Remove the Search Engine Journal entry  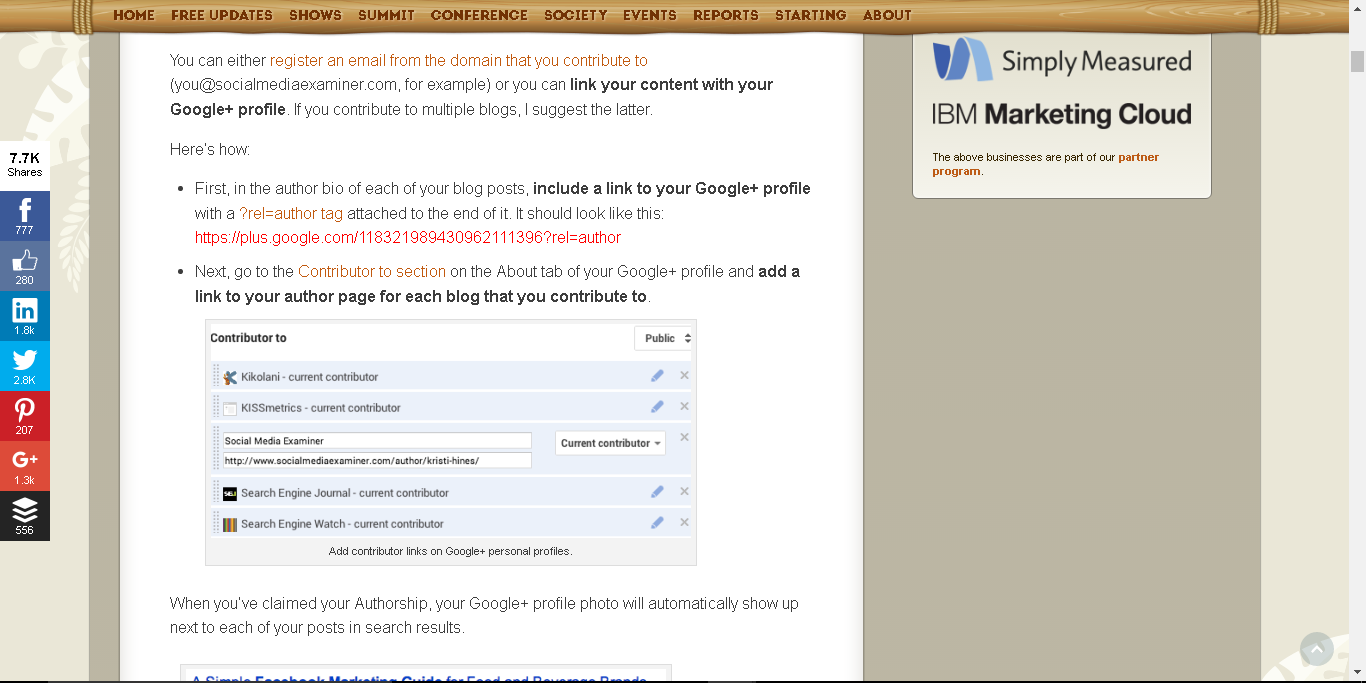point(684,492)
